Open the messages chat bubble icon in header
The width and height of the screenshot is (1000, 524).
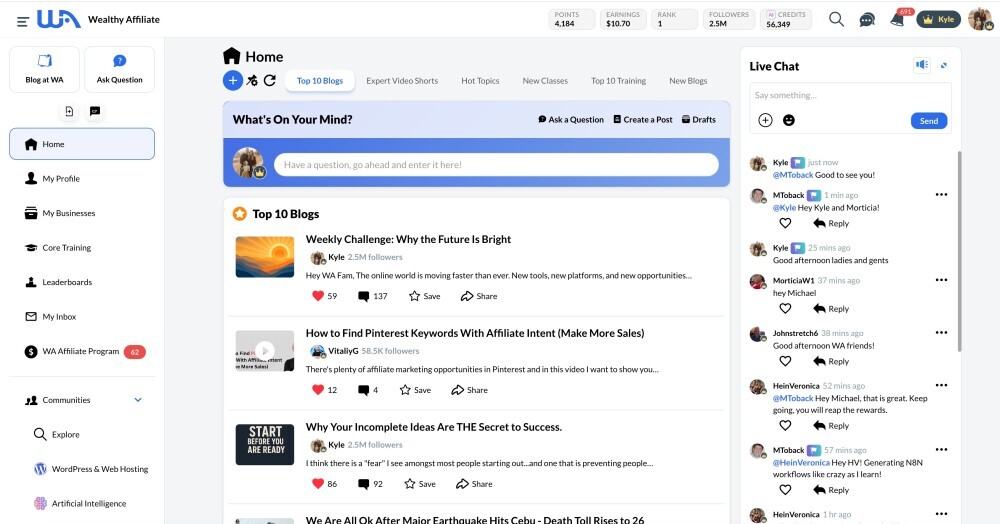coord(867,20)
